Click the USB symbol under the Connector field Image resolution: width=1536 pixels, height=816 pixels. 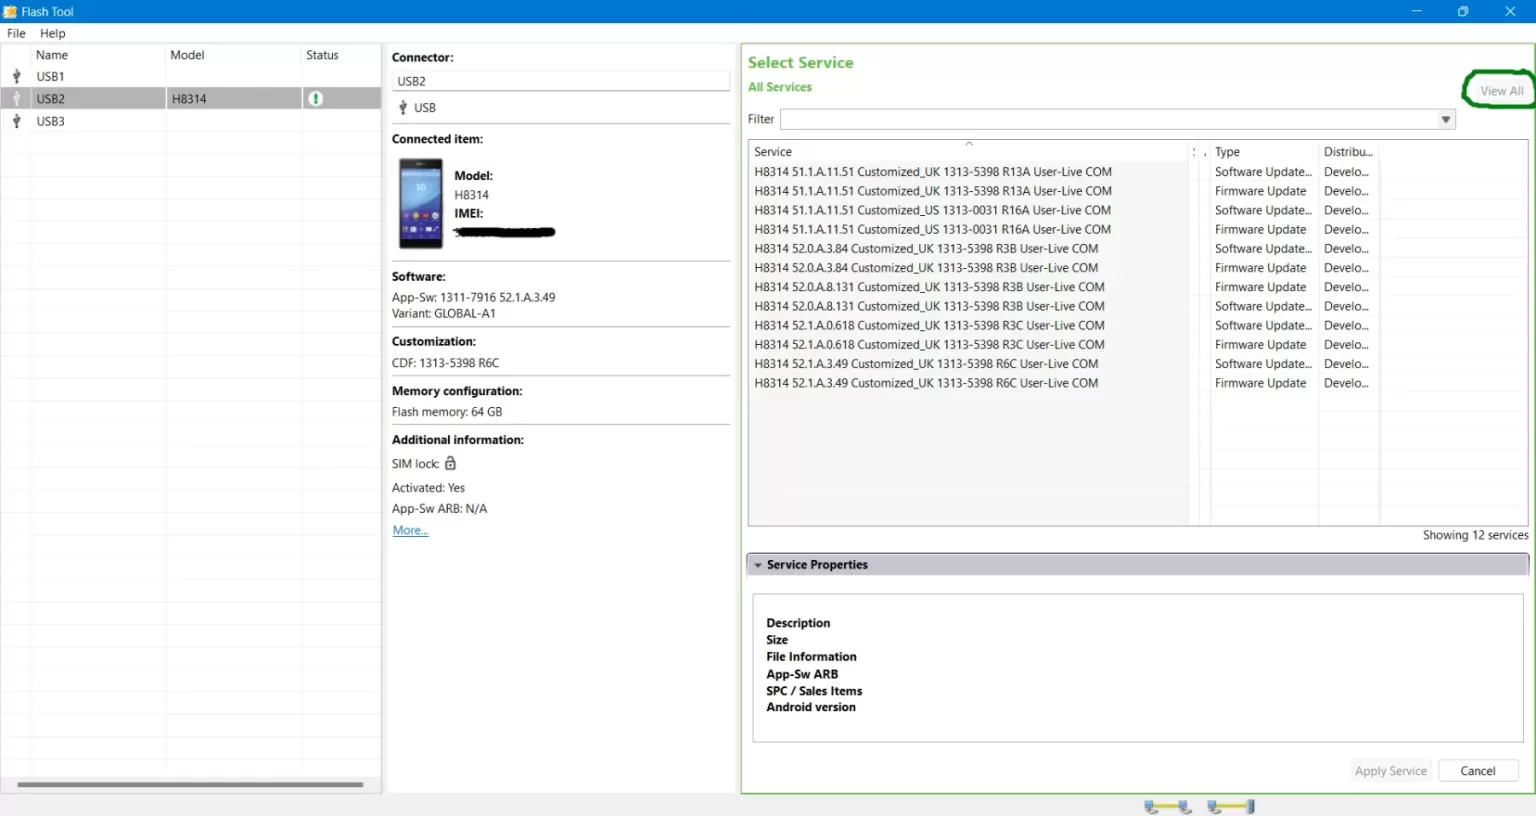pyautogui.click(x=403, y=108)
